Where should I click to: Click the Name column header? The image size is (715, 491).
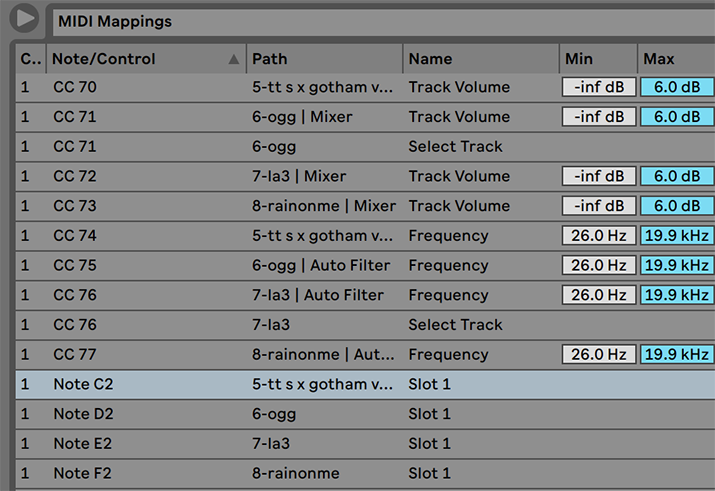coord(481,59)
